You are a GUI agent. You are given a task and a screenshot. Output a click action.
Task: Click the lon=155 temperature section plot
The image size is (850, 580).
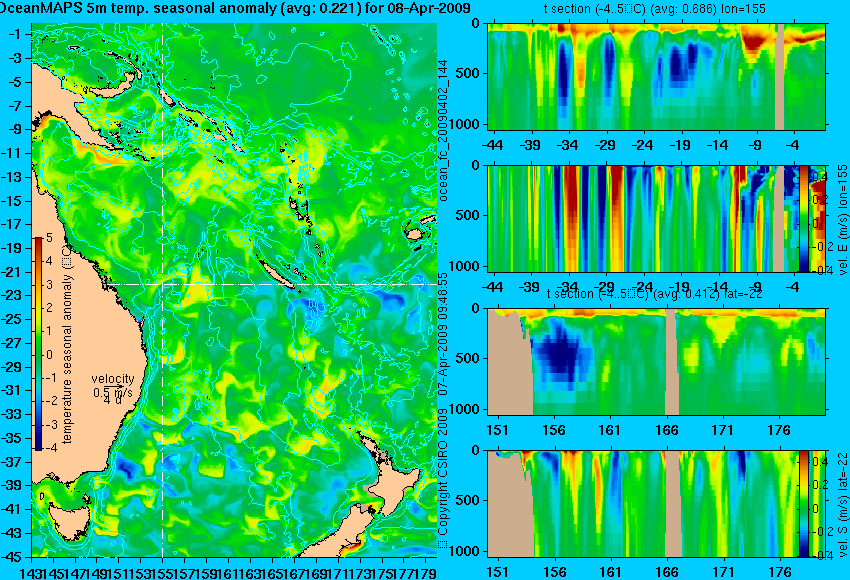pos(656,76)
